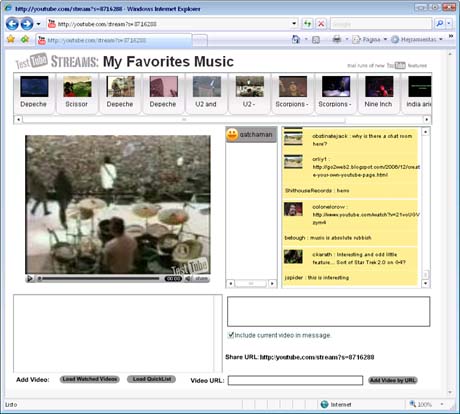This screenshot has height=414, width=460.
Task: Click the Add Video by URL button
Action: click(393, 380)
